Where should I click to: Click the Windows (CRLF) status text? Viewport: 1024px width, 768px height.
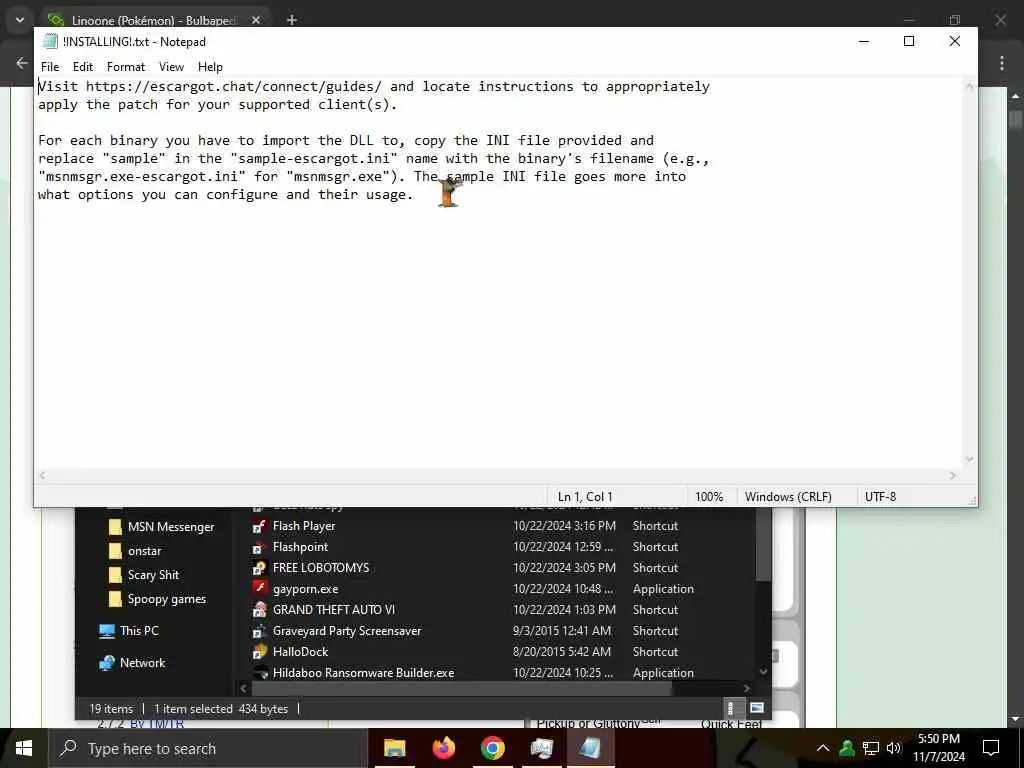pos(788,497)
